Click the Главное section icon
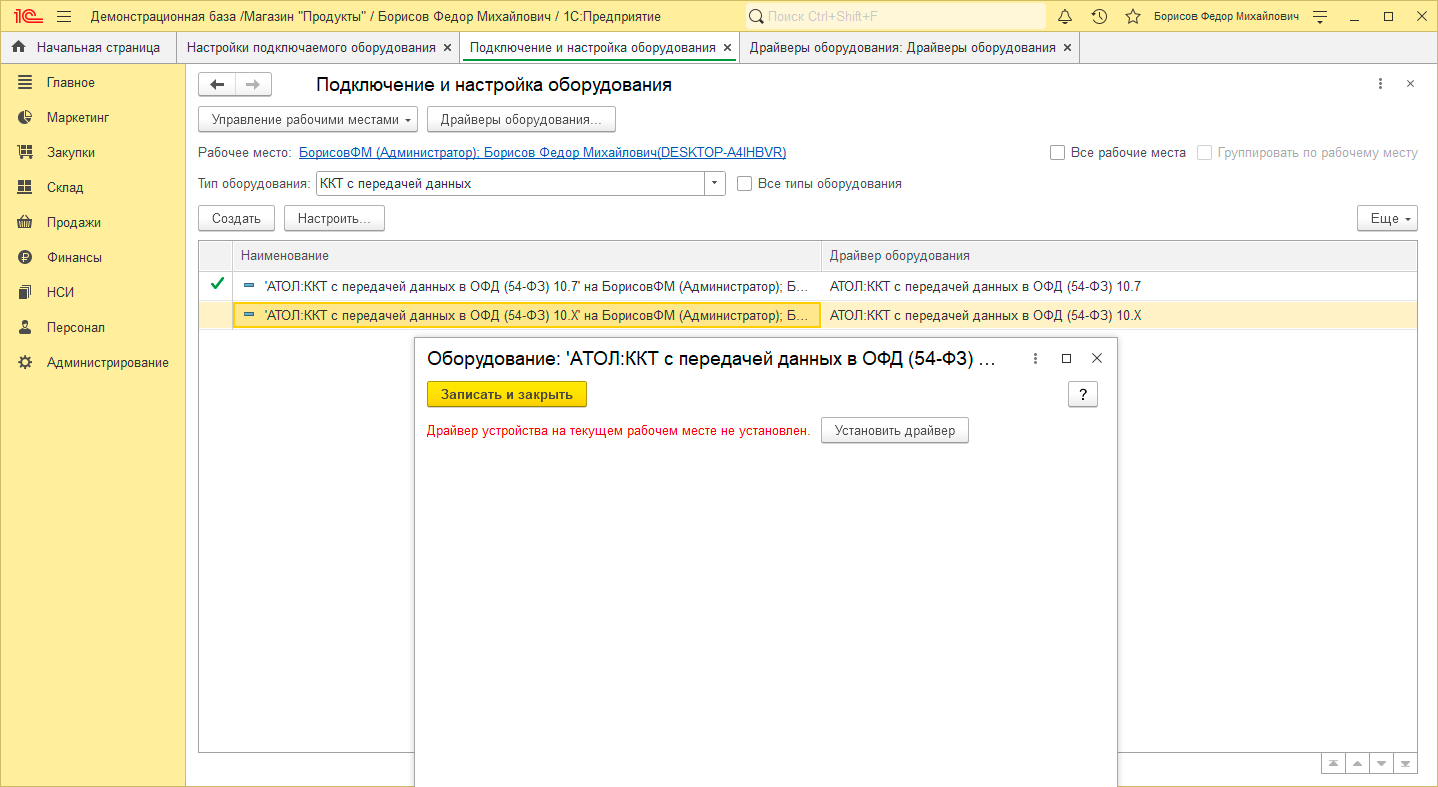This screenshot has height=787, width=1438. coord(26,82)
